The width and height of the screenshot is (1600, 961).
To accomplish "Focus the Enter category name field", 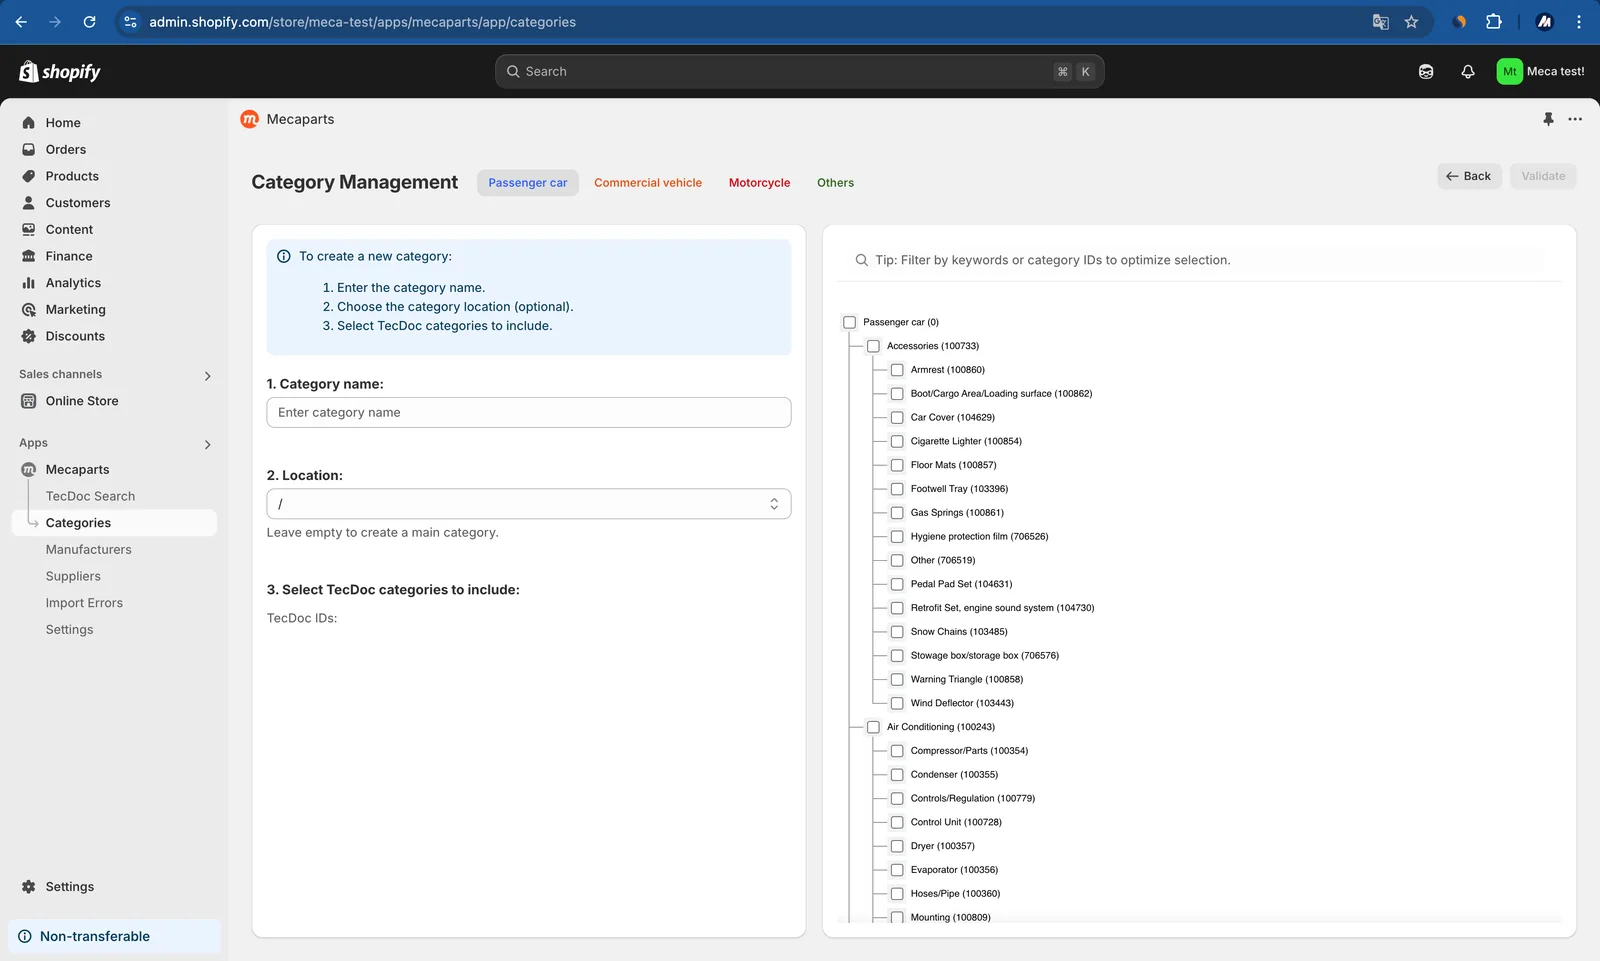I will [x=529, y=413].
